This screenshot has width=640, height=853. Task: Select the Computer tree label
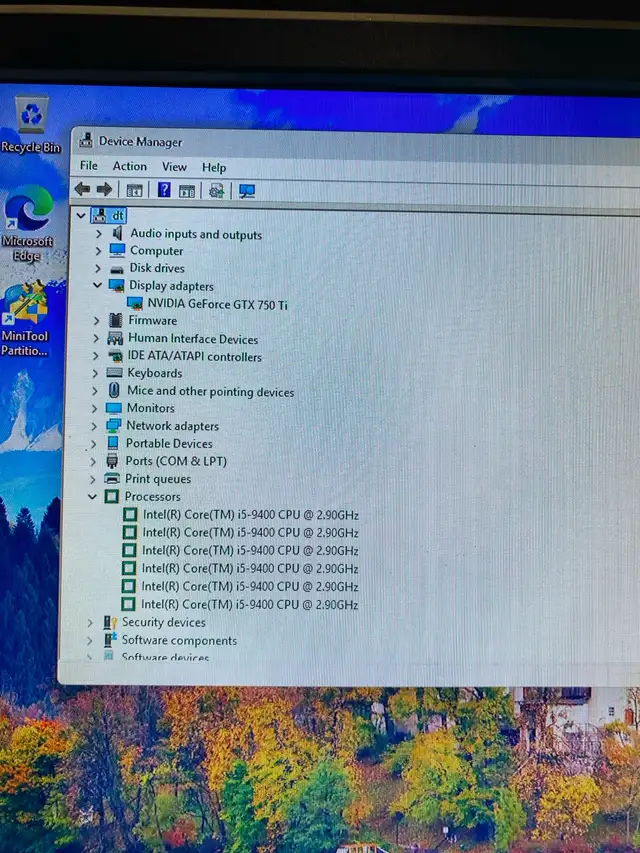157,251
